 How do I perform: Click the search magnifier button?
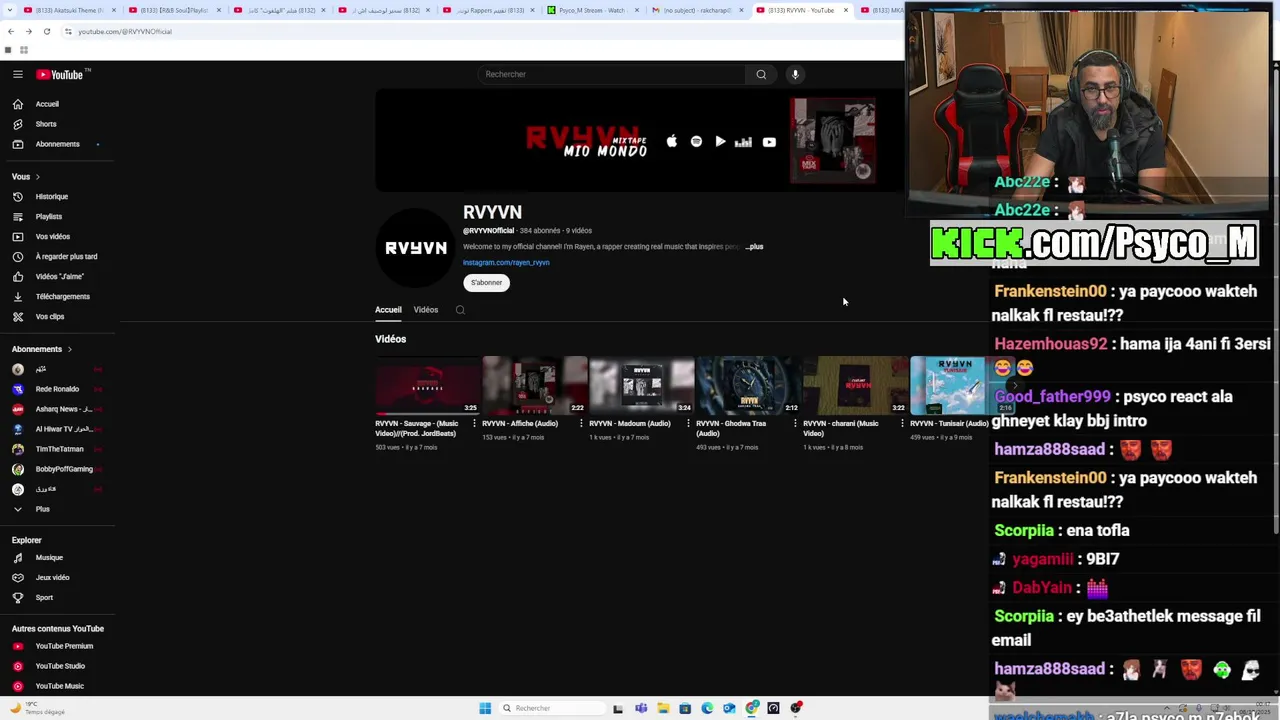761,74
